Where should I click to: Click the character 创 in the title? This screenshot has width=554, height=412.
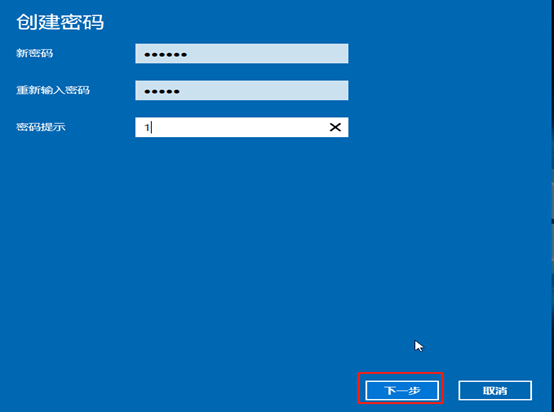[27, 22]
